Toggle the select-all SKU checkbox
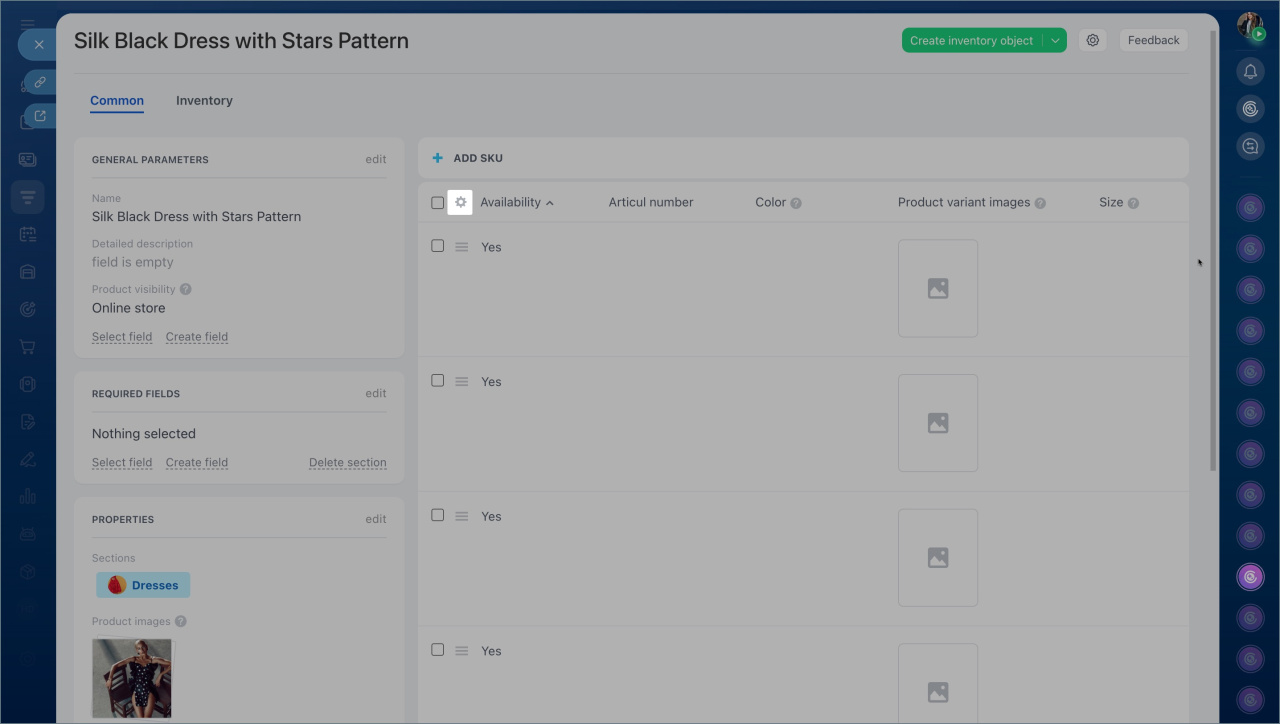 (x=437, y=203)
